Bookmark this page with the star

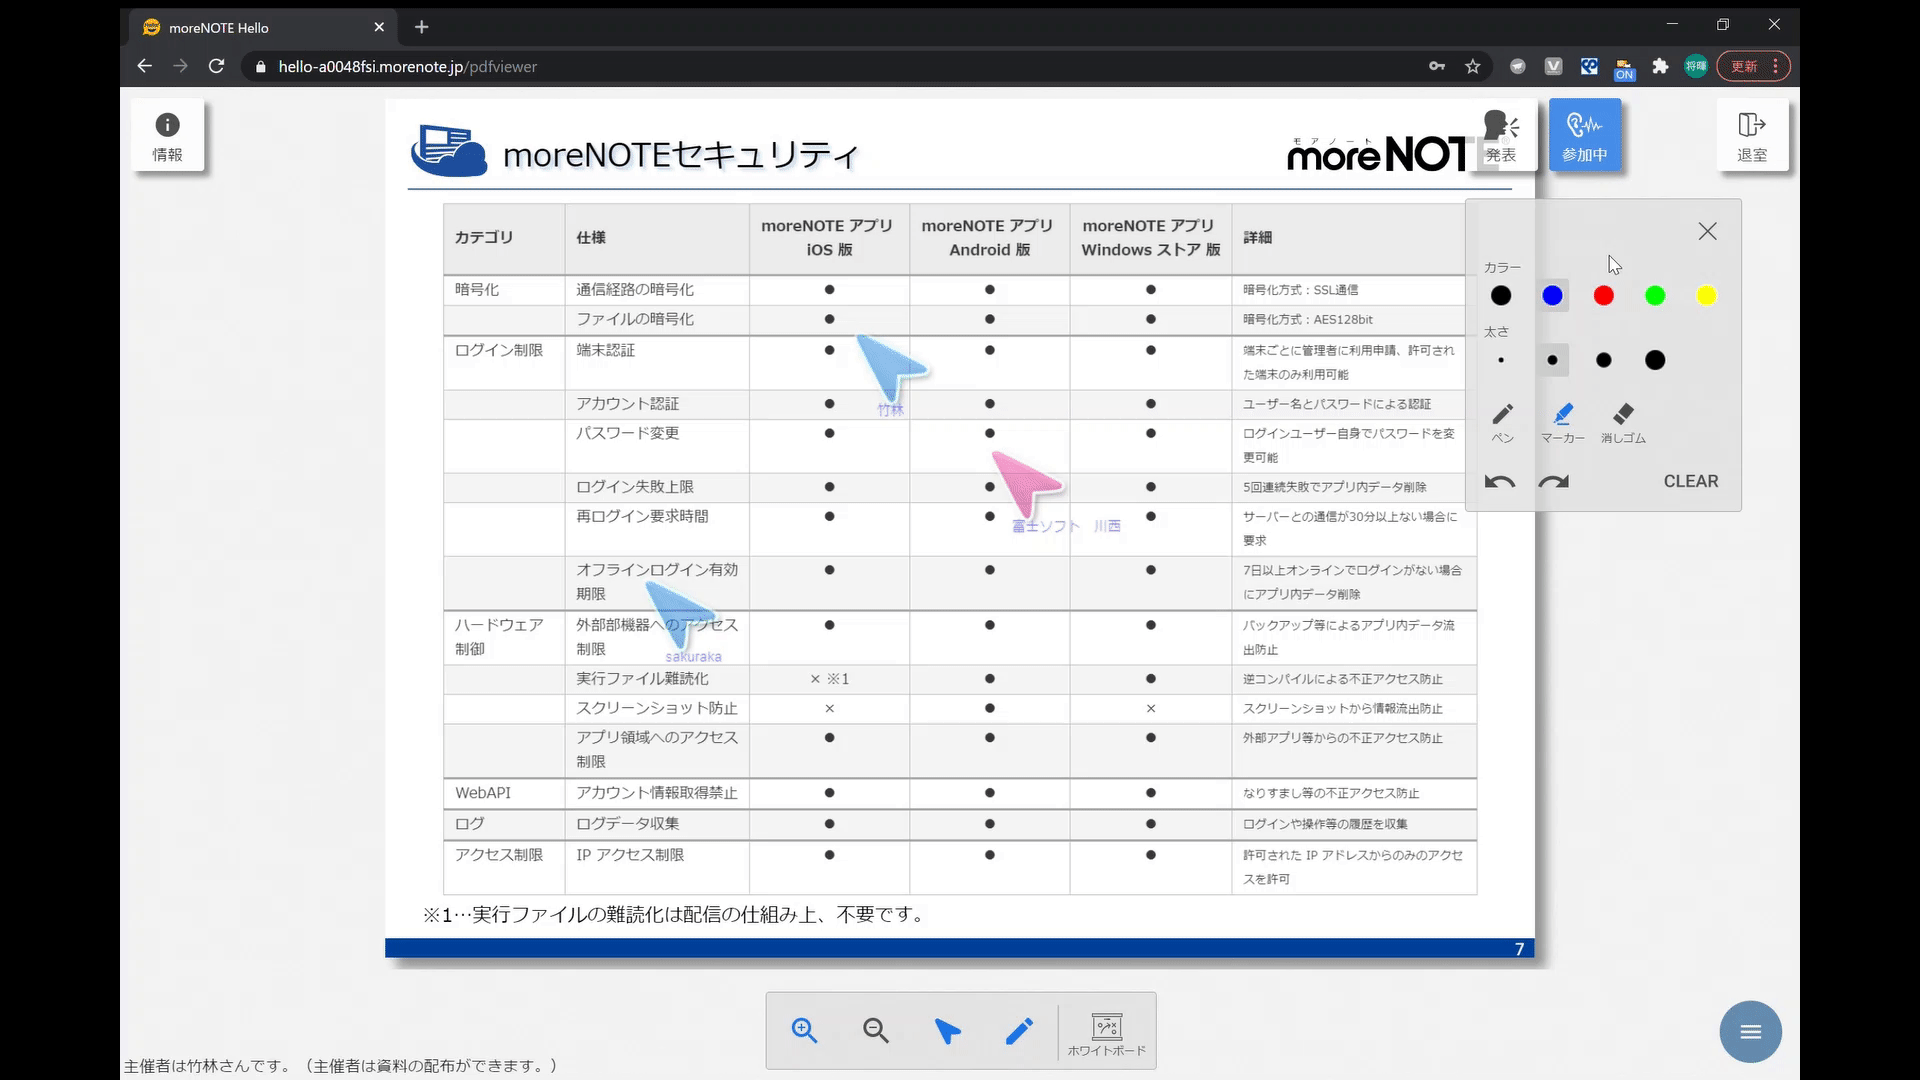(1472, 67)
